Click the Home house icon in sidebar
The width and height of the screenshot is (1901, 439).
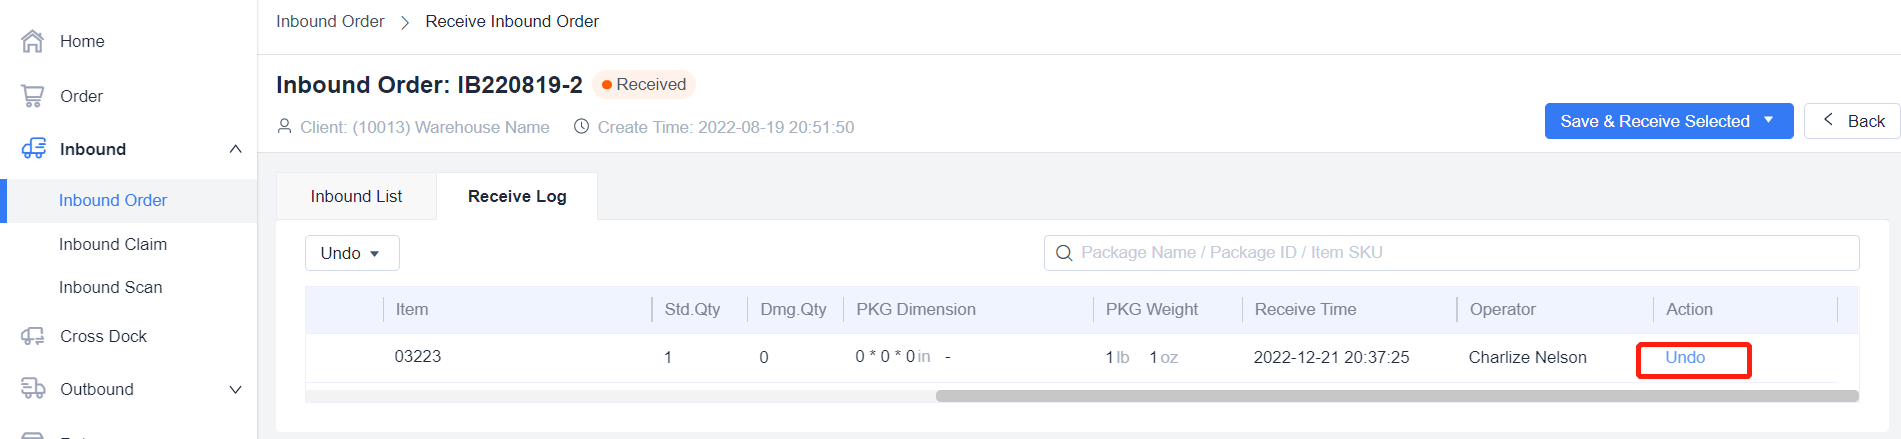(x=33, y=41)
